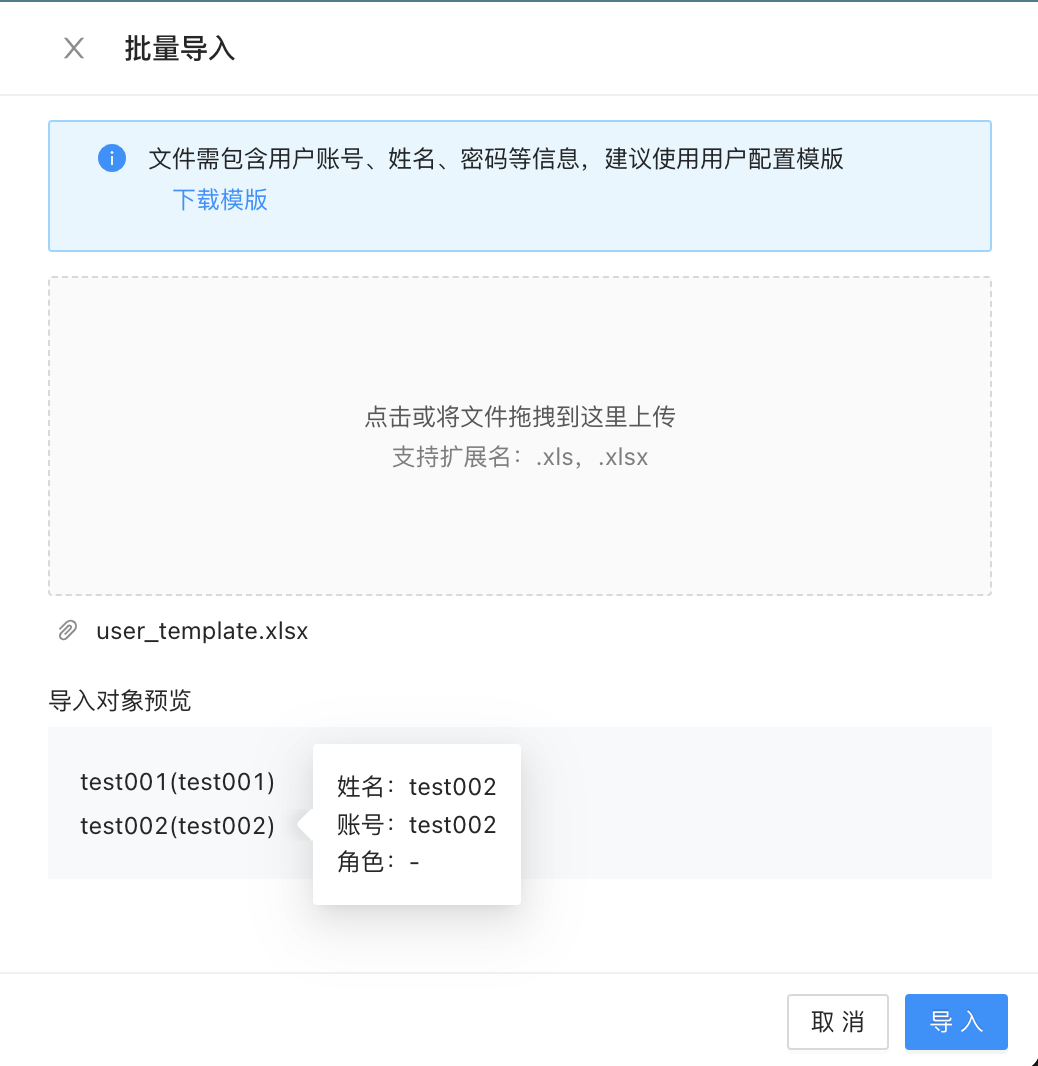Open the 下载模版 template download link
1038x1066 pixels.
(220, 200)
